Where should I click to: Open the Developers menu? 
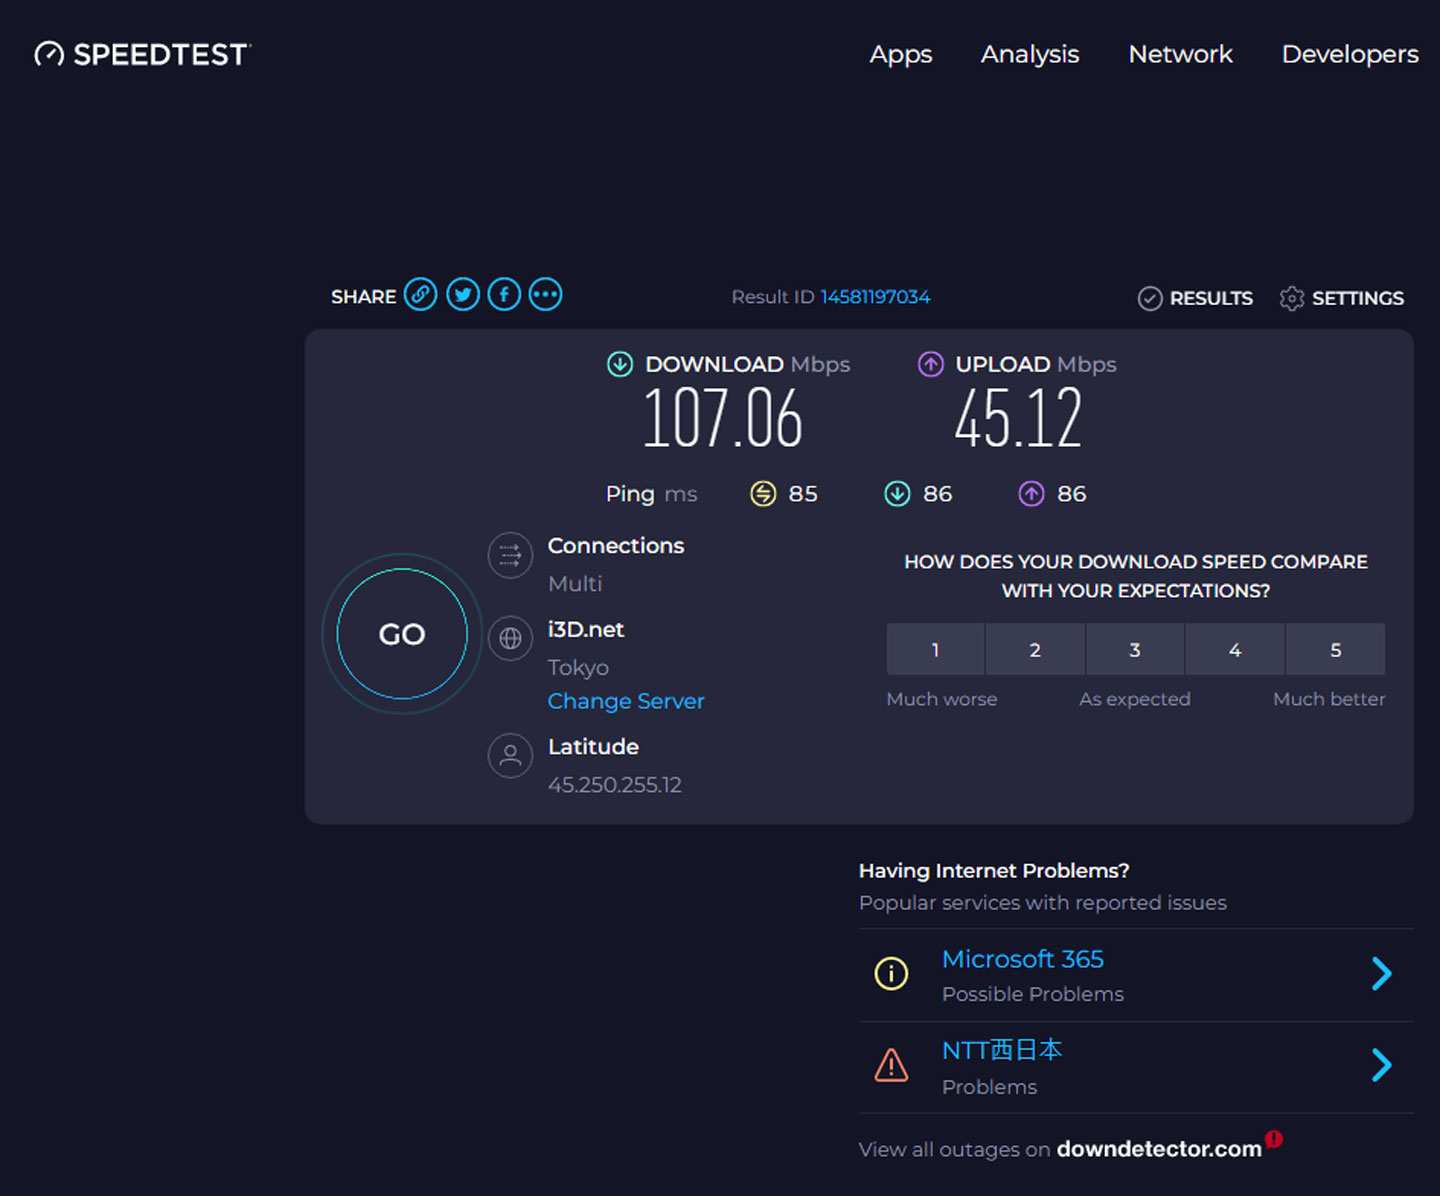(1349, 54)
